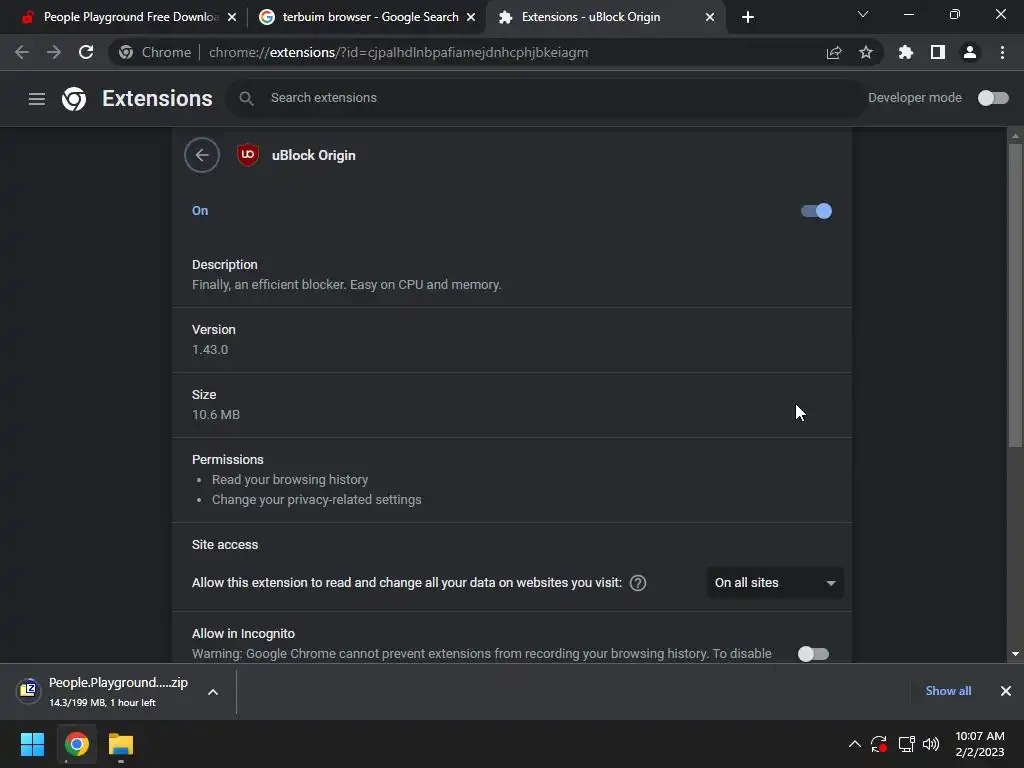Open the site access help question icon
This screenshot has width=1024, height=768.
click(x=638, y=583)
